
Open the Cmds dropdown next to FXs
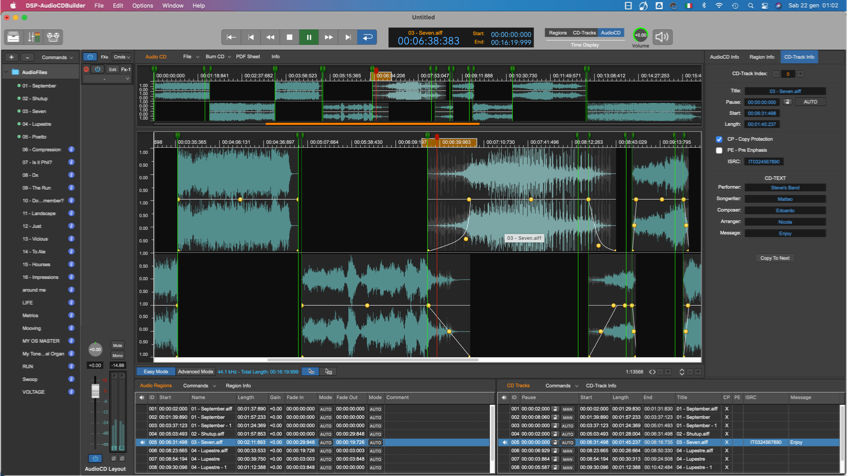122,57
